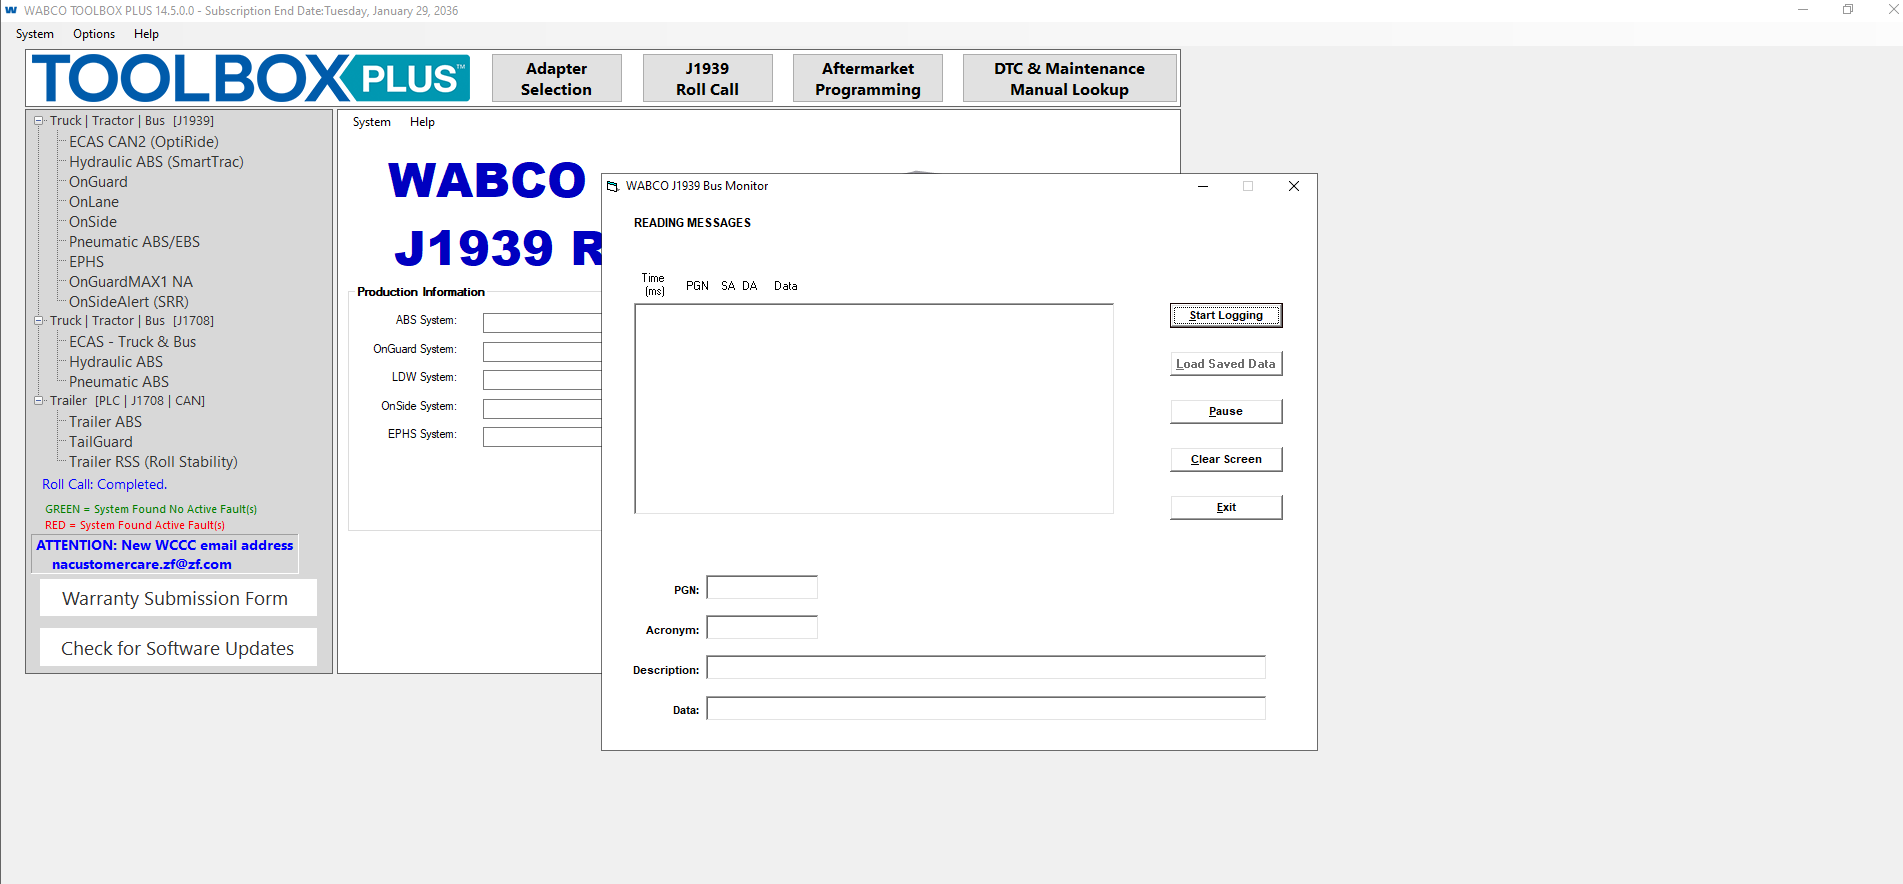The image size is (1903, 884).
Task: Clear Screen of bus messages
Action: point(1226,459)
